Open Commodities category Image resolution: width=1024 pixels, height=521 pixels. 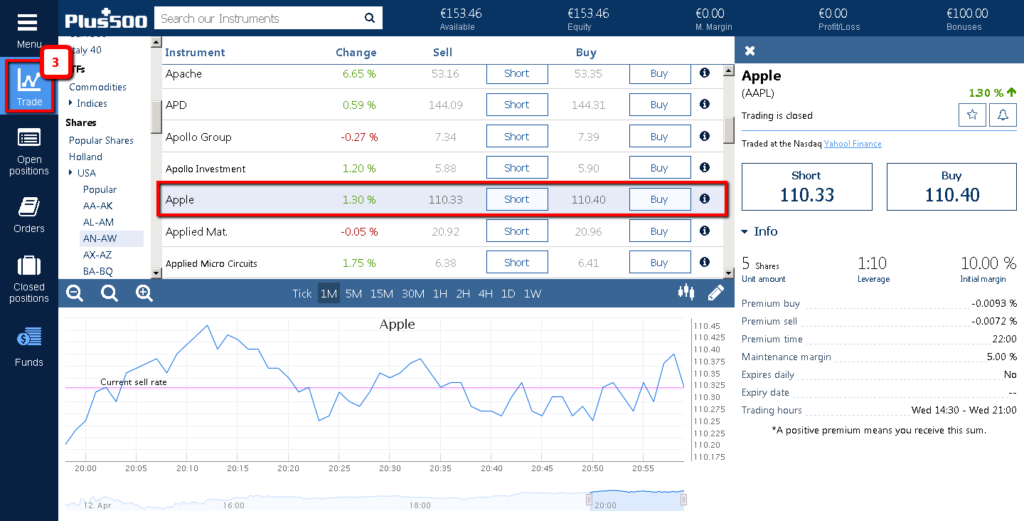pos(98,87)
